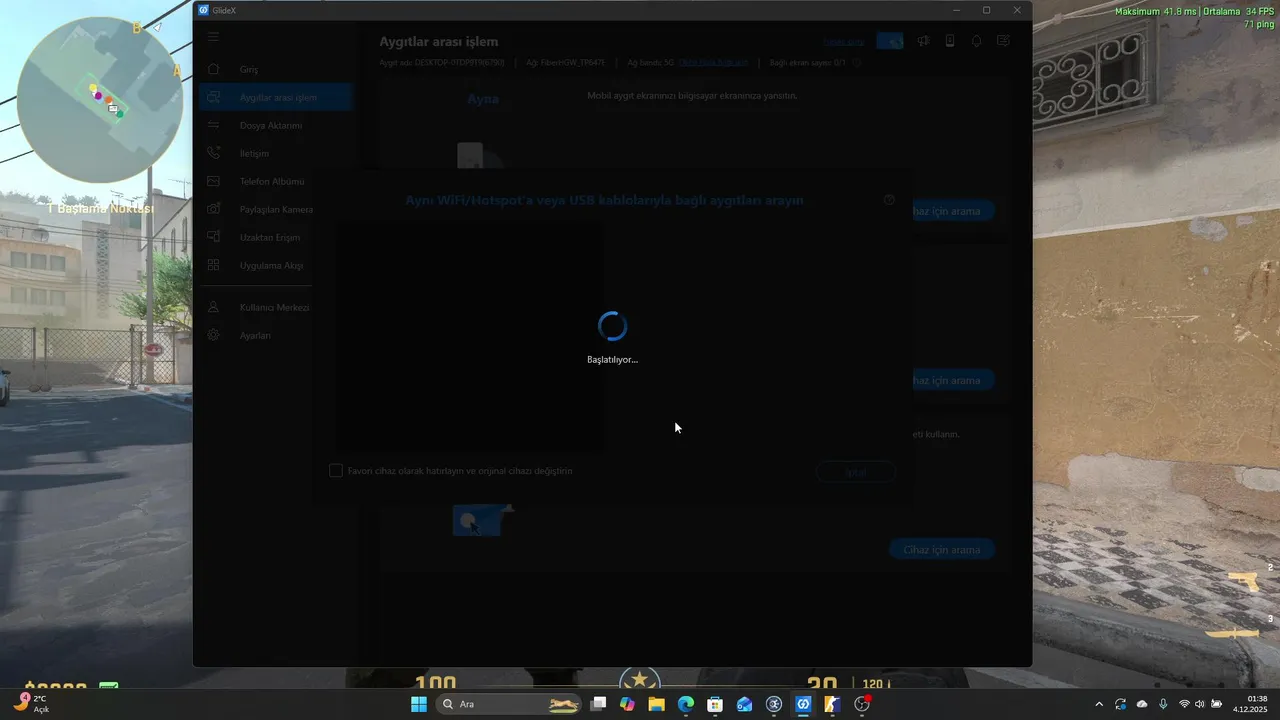
Task: Open File Explorer from the taskbar
Action: pyautogui.click(x=656, y=704)
